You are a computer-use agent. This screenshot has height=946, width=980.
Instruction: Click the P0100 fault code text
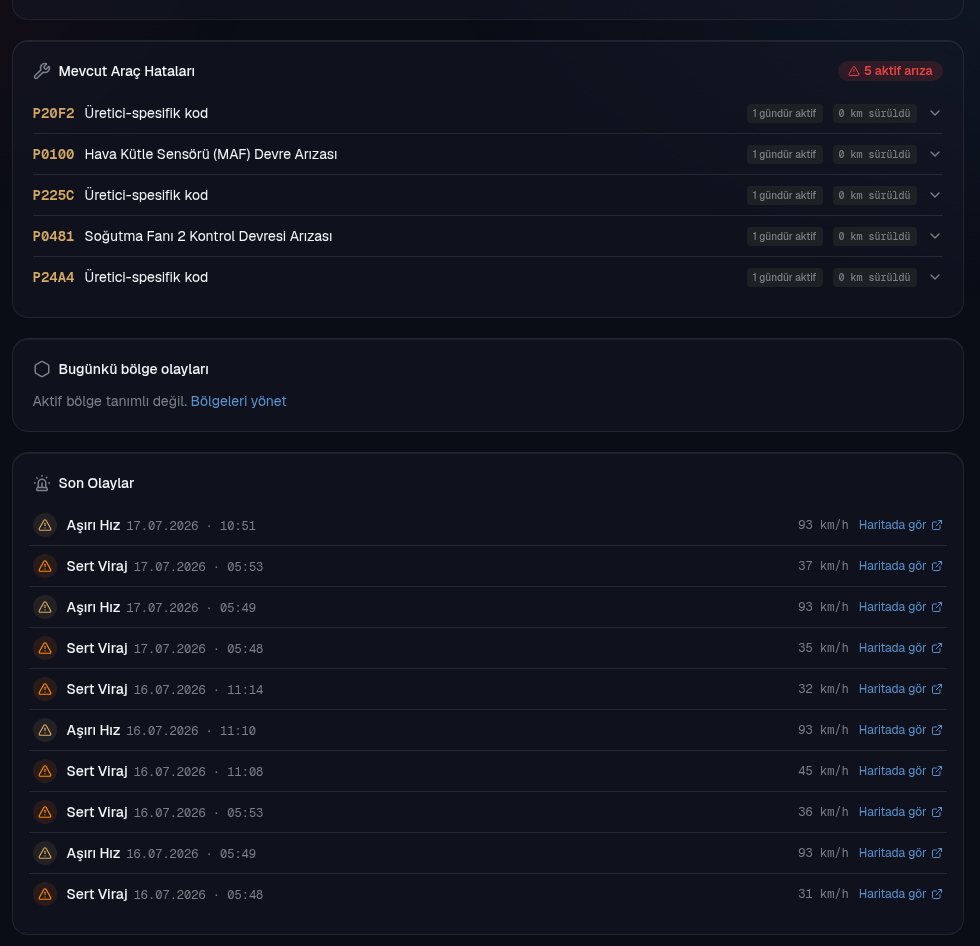point(53,154)
